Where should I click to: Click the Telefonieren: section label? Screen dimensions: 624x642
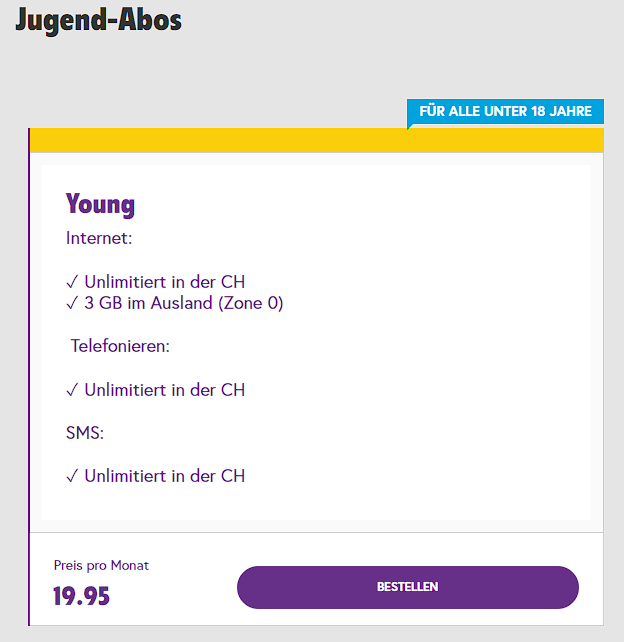120,346
